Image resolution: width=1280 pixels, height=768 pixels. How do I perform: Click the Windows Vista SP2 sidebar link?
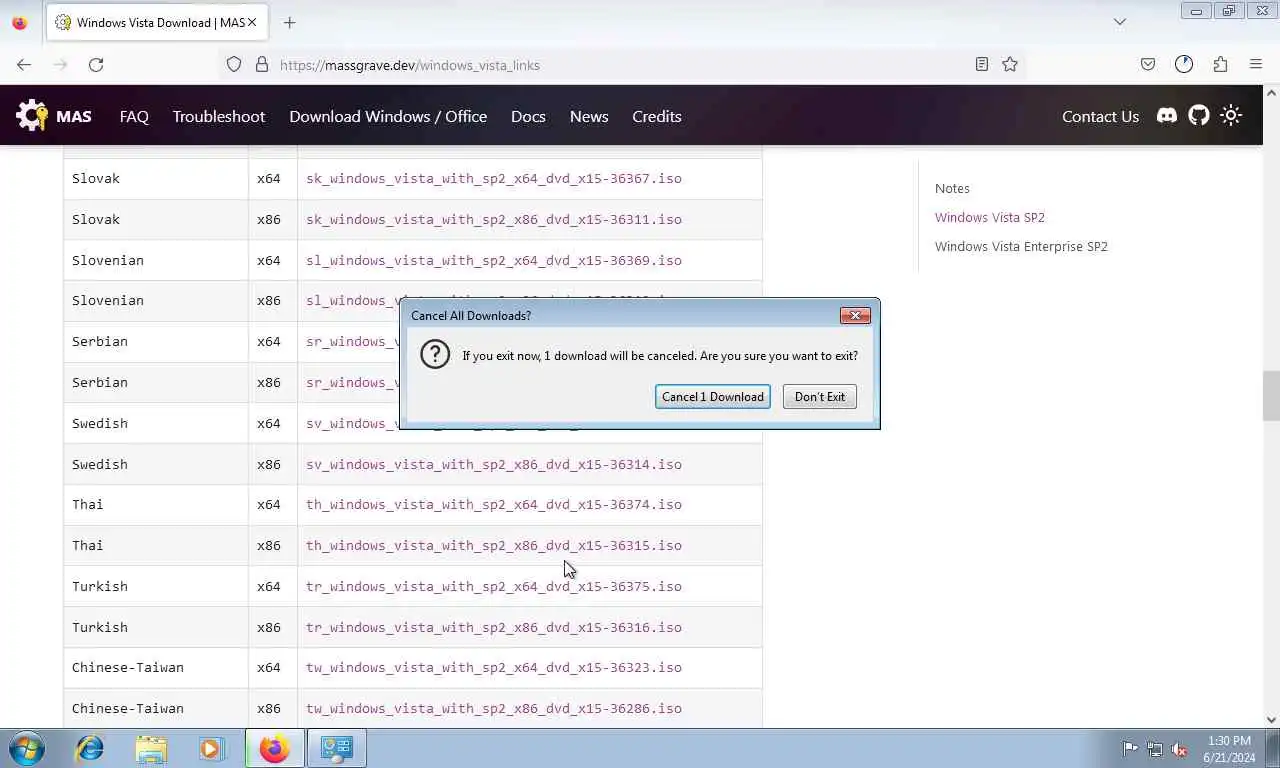(990, 217)
